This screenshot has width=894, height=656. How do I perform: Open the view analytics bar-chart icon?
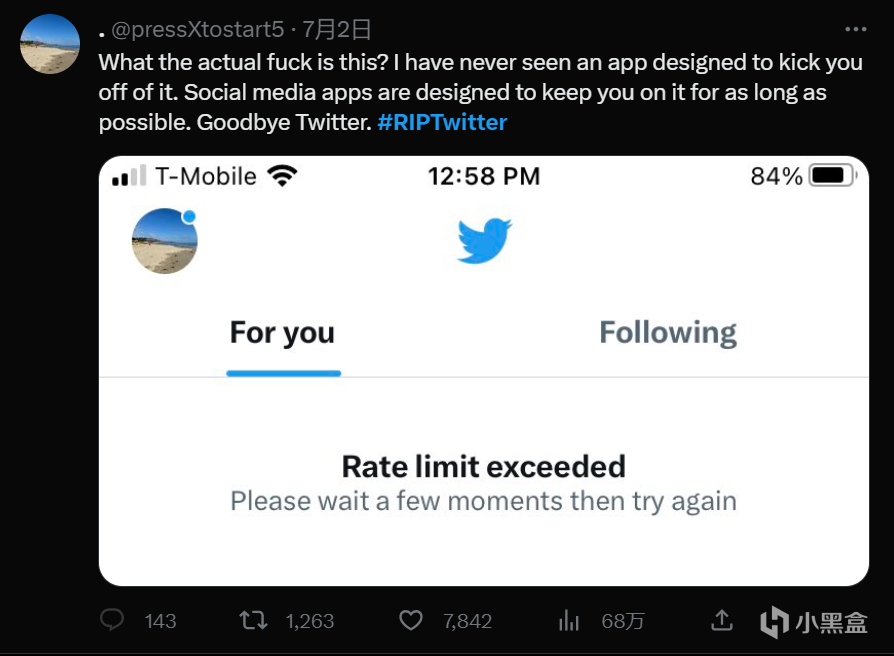[568, 620]
